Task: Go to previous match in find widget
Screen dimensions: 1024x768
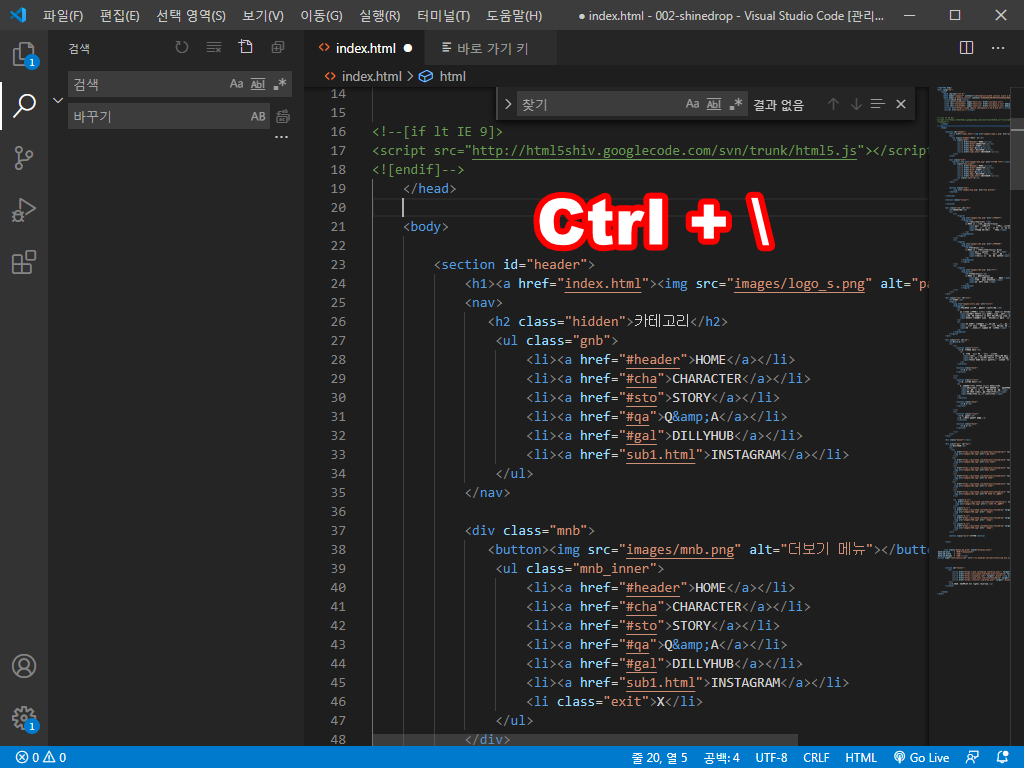Action: pyautogui.click(x=833, y=104)
